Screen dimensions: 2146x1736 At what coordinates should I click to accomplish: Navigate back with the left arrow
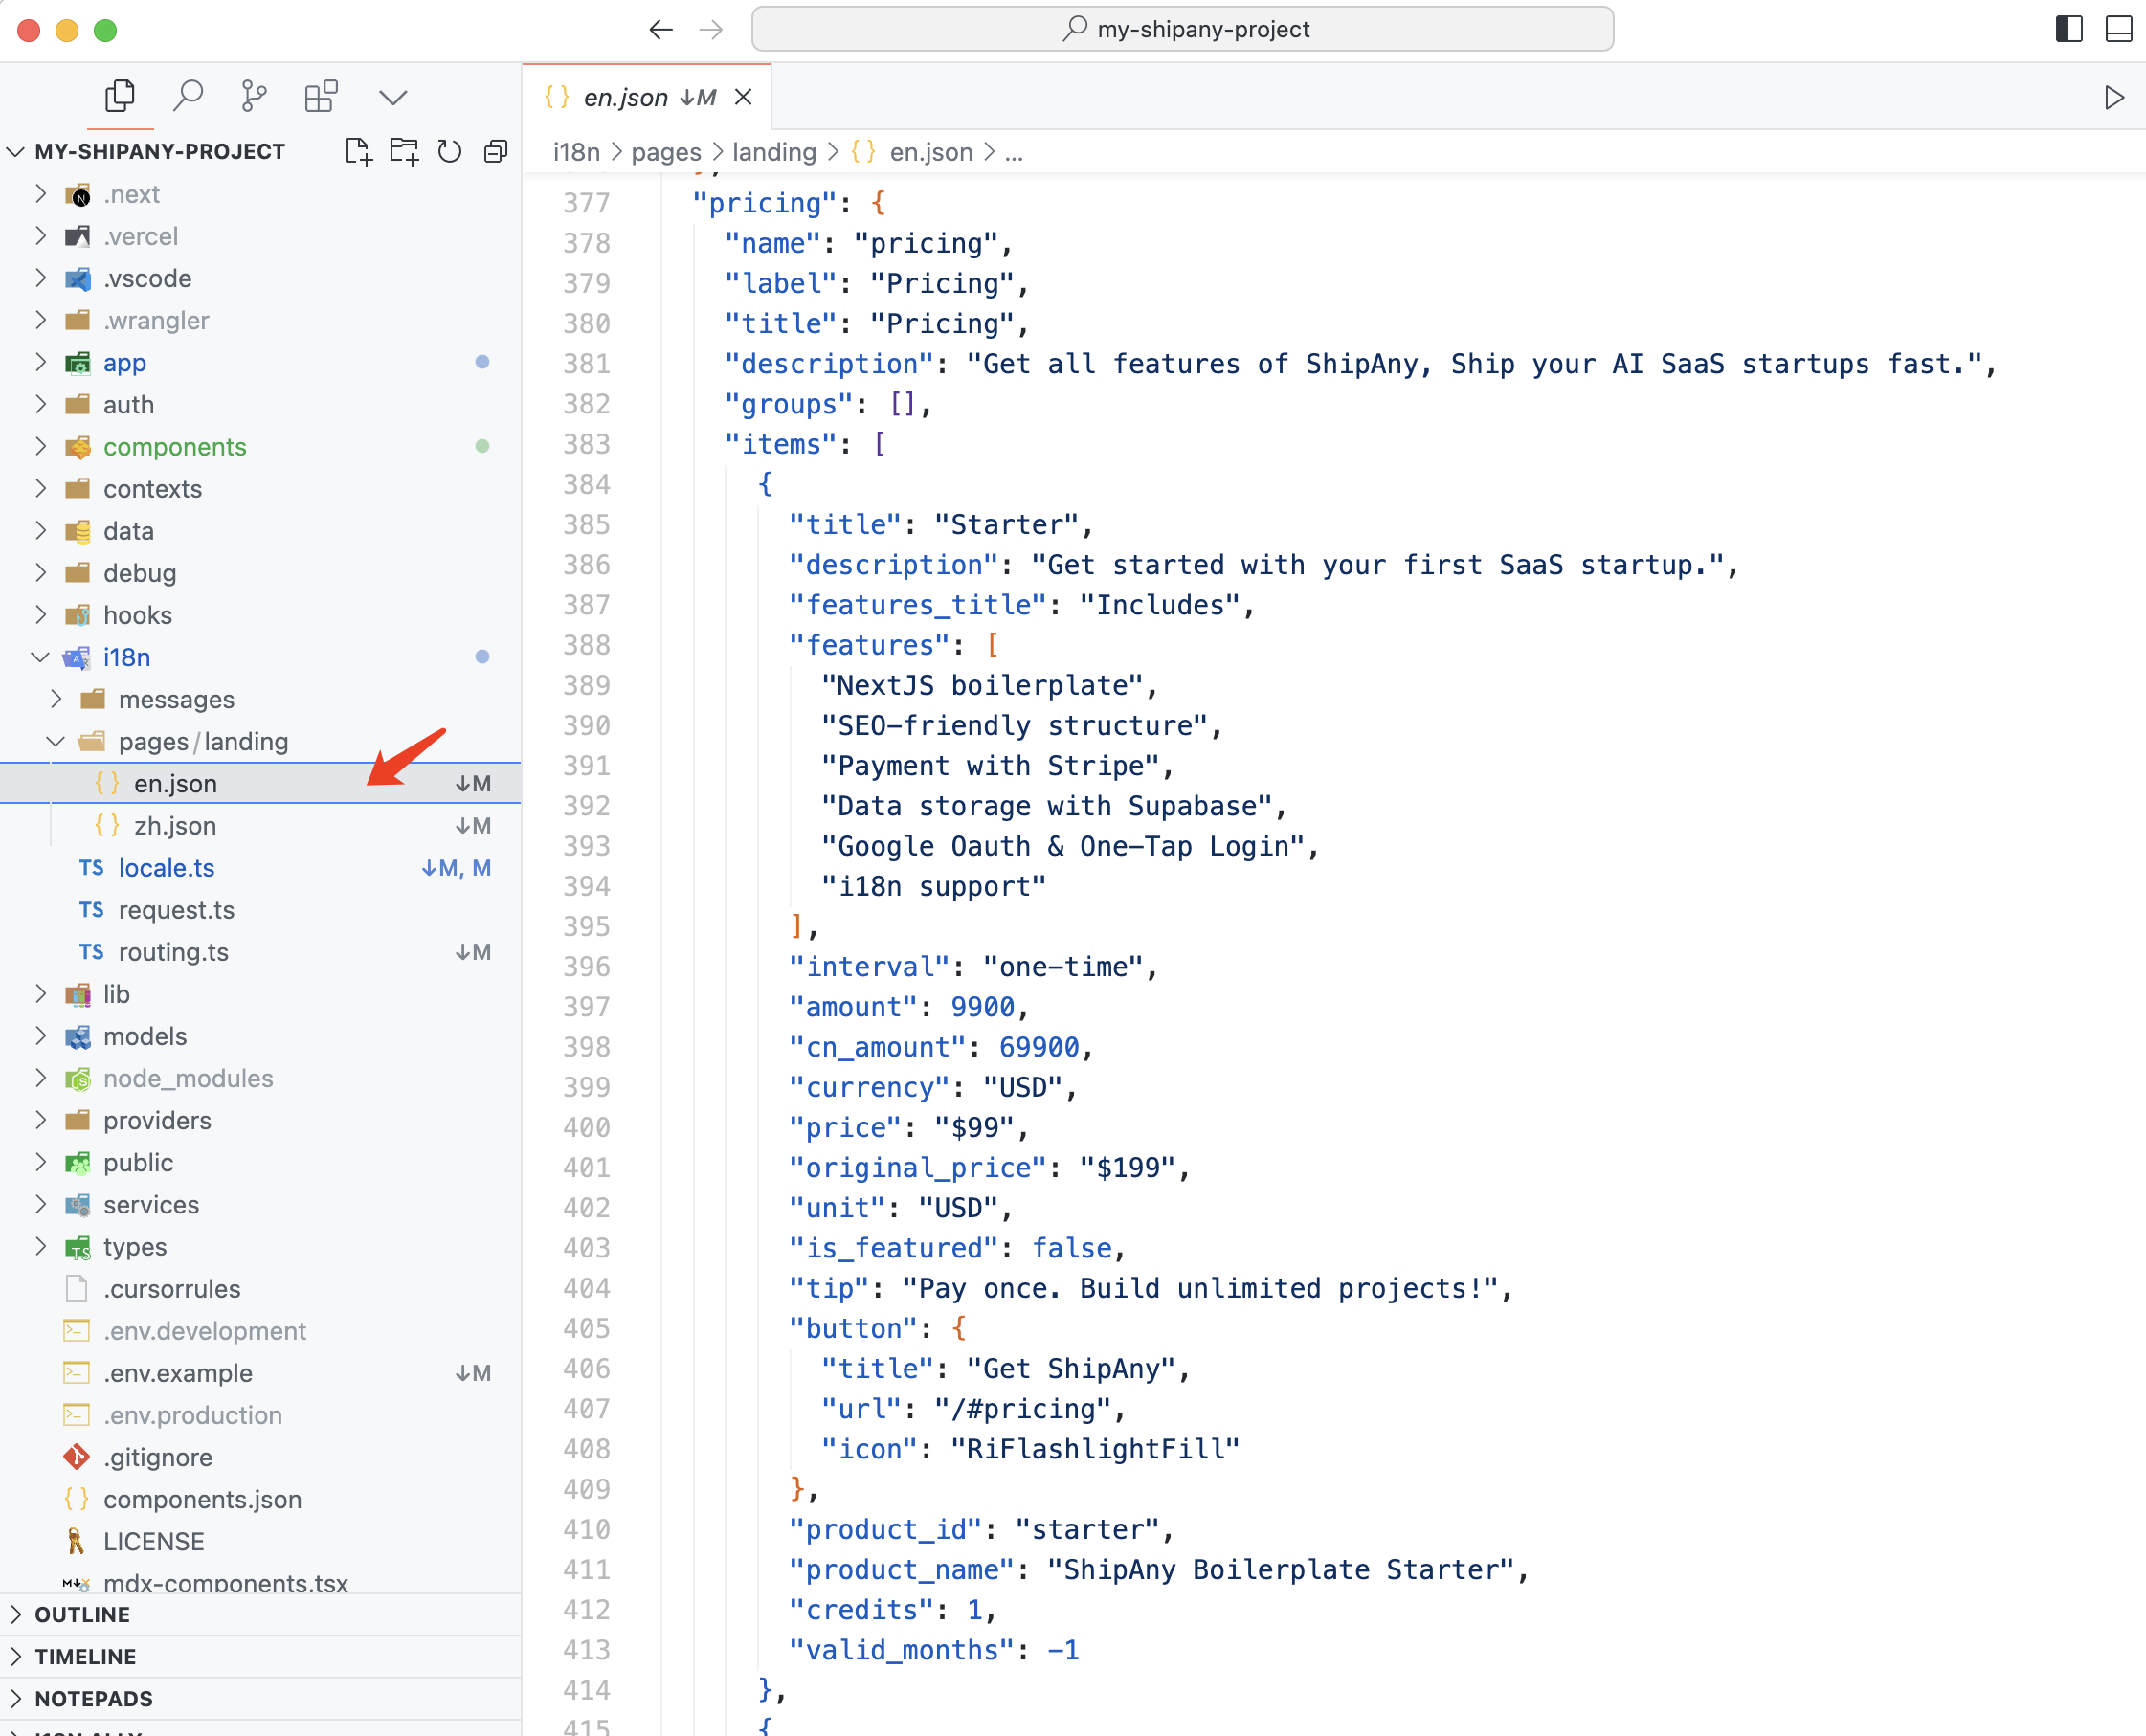[x=660, y=29]
